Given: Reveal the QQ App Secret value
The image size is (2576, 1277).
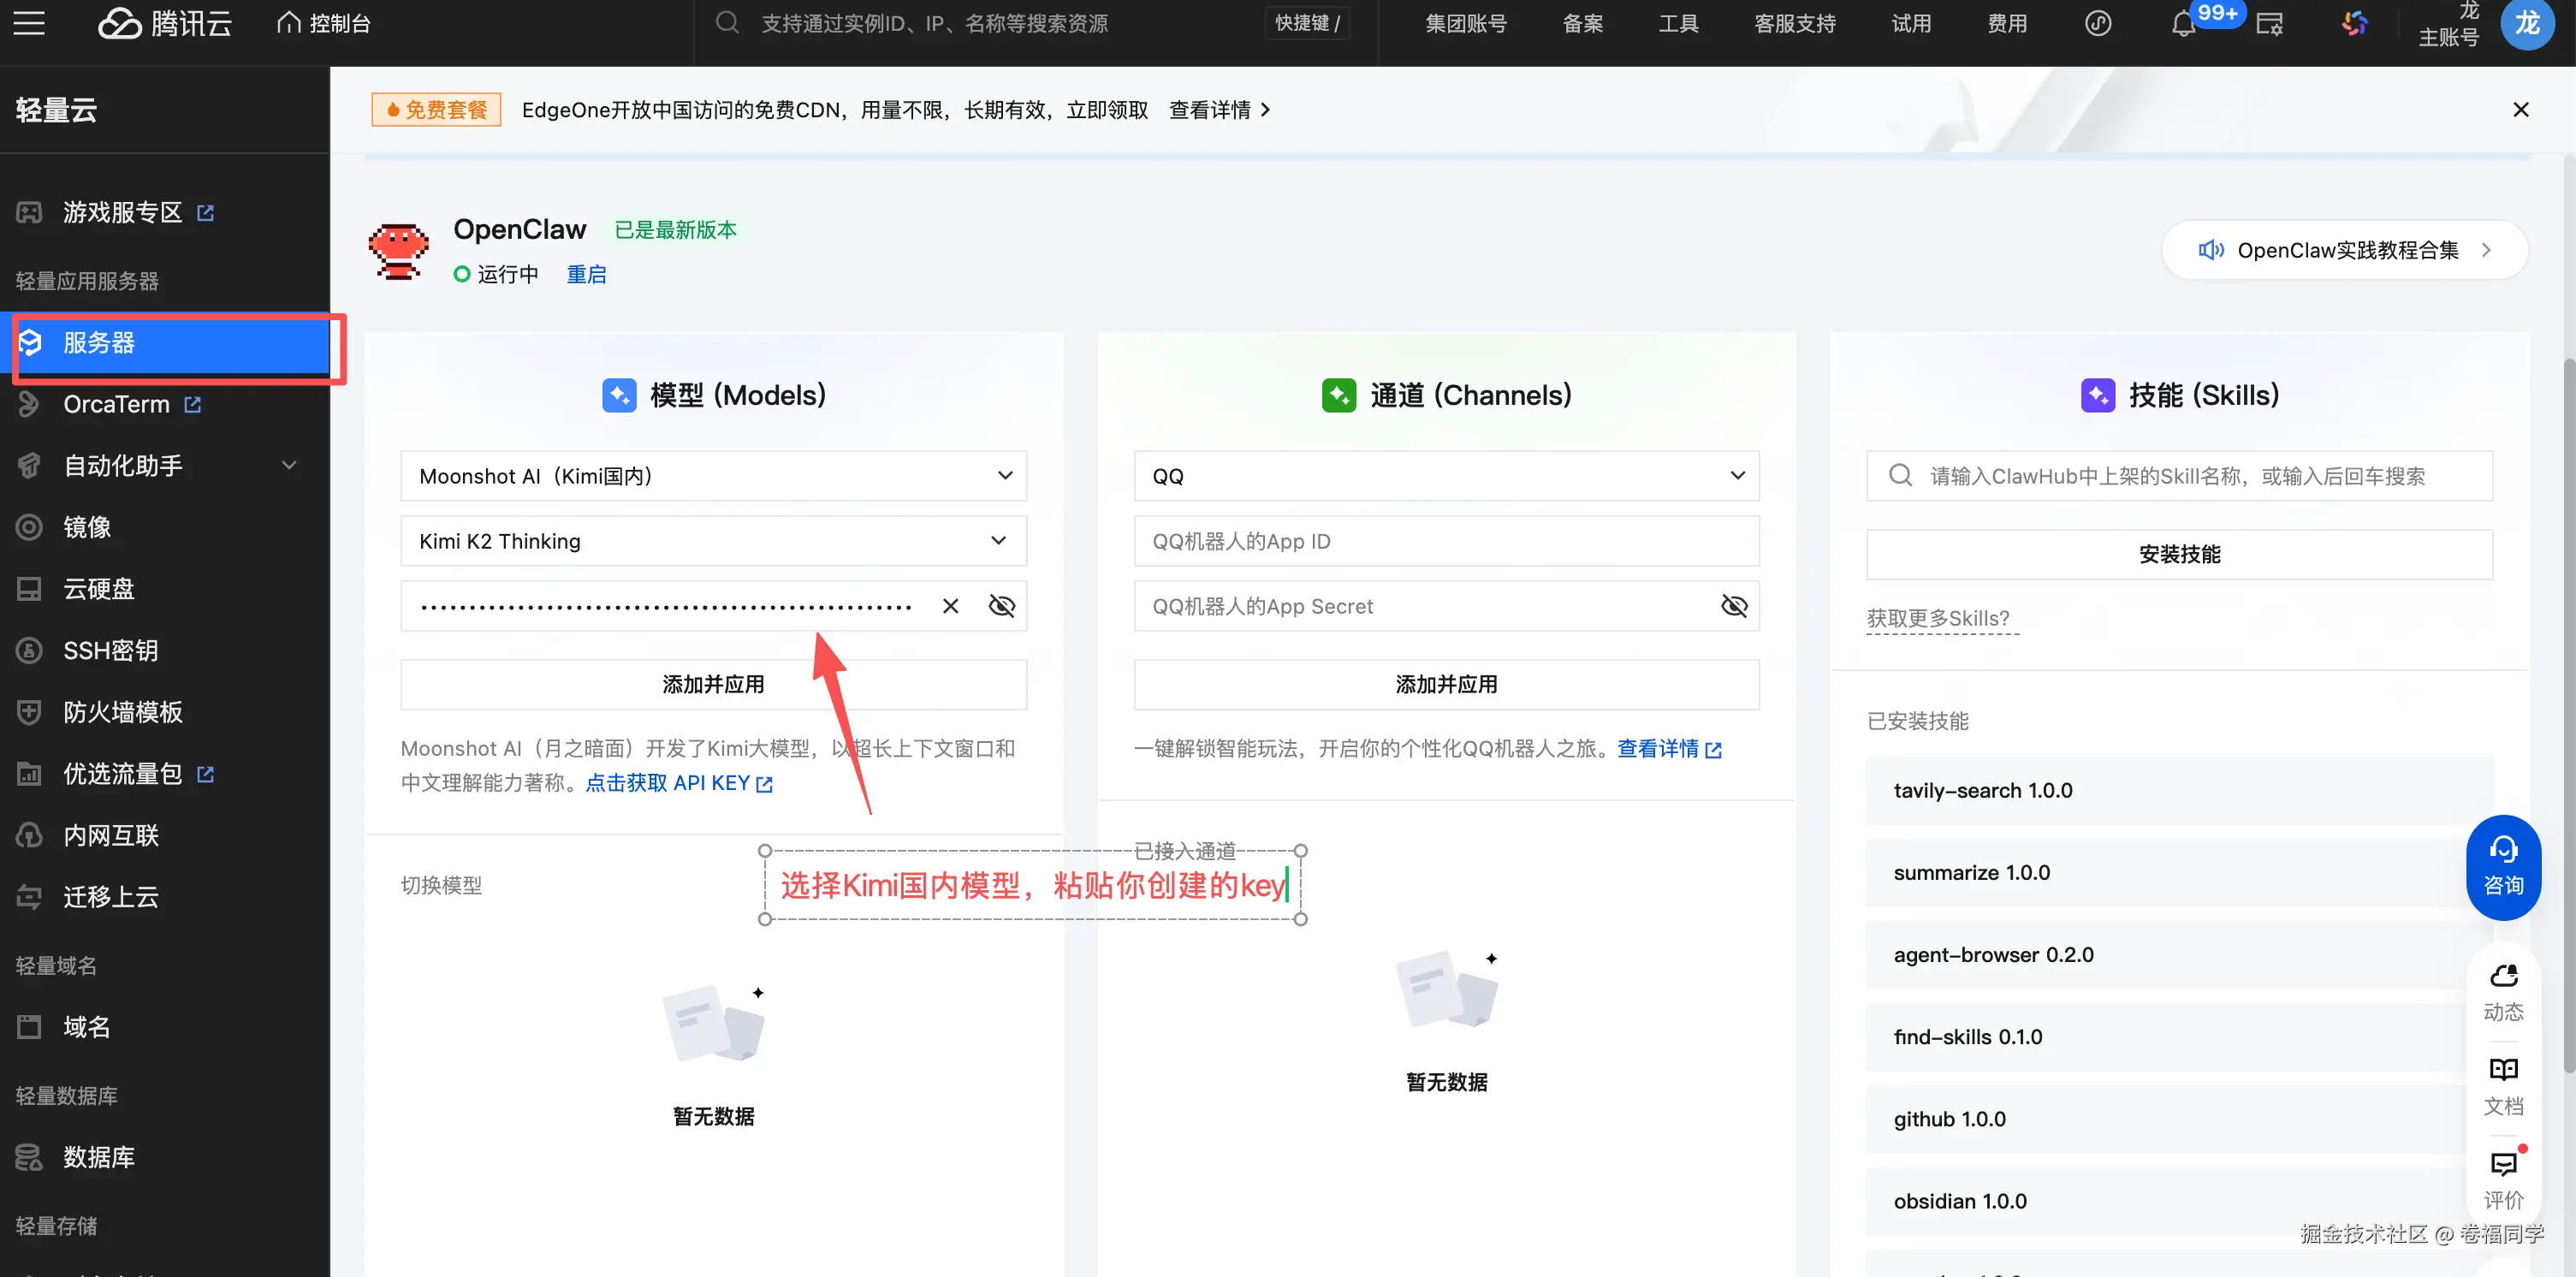Looking at the screenshot, I should [x=1733, y=606].
